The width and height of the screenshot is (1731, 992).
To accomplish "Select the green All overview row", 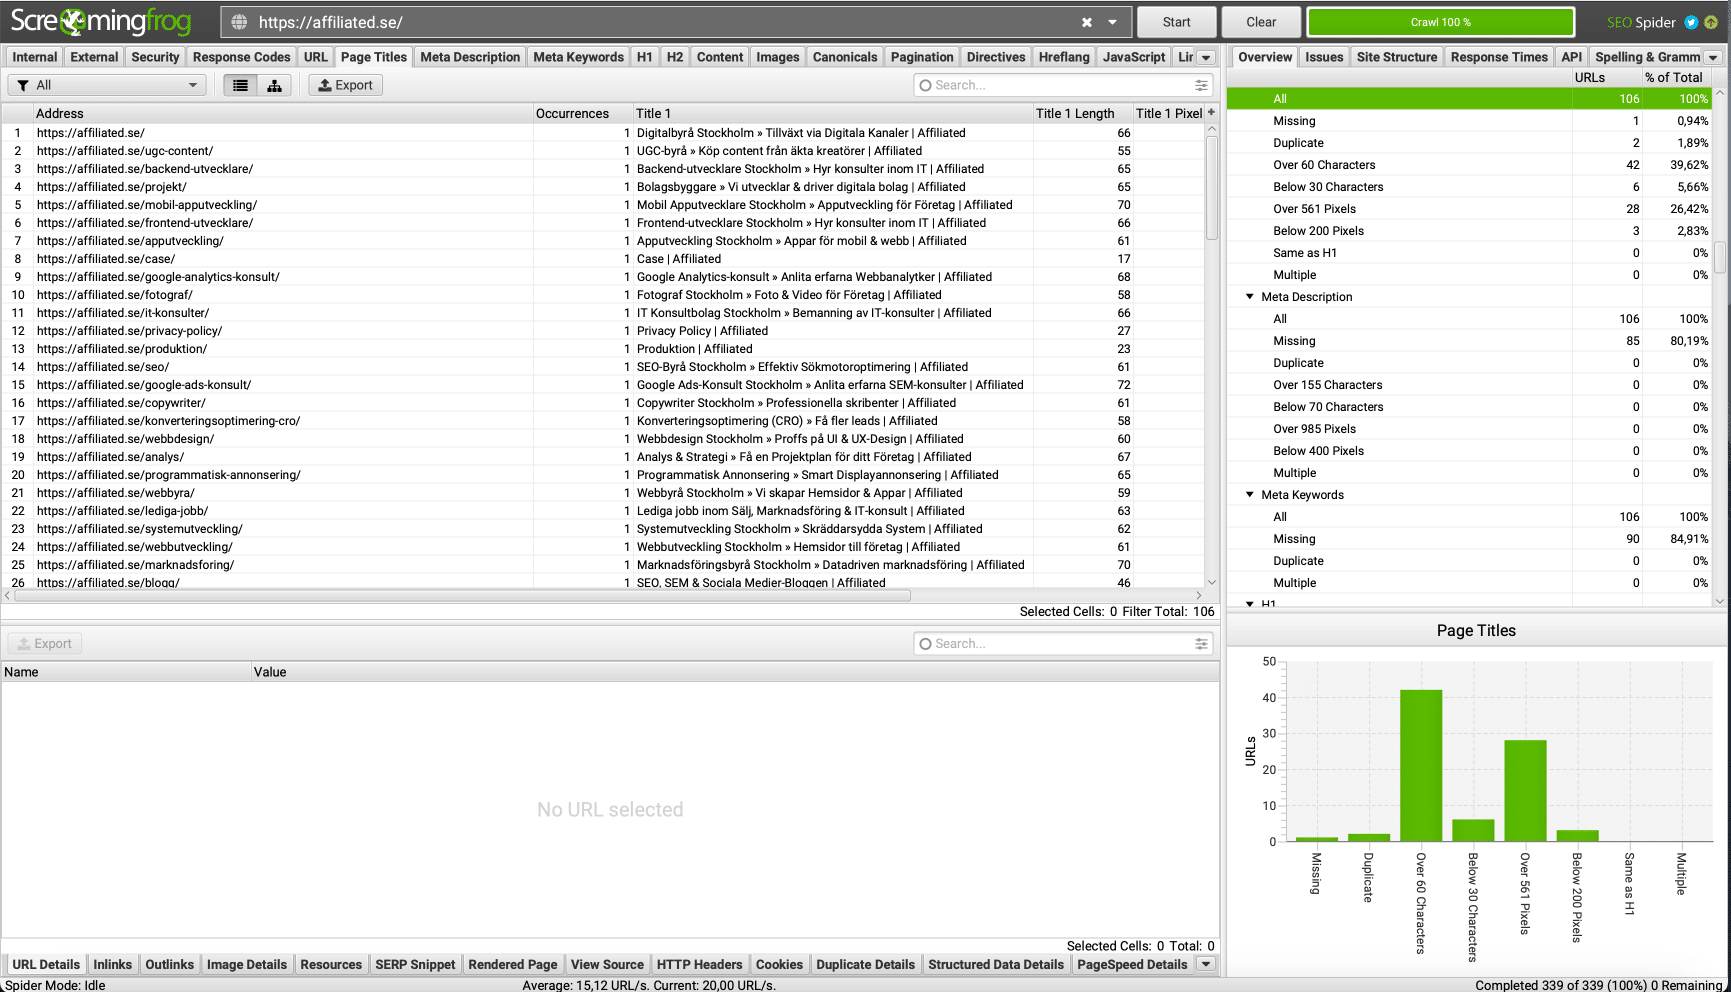I will point(1469,99).
